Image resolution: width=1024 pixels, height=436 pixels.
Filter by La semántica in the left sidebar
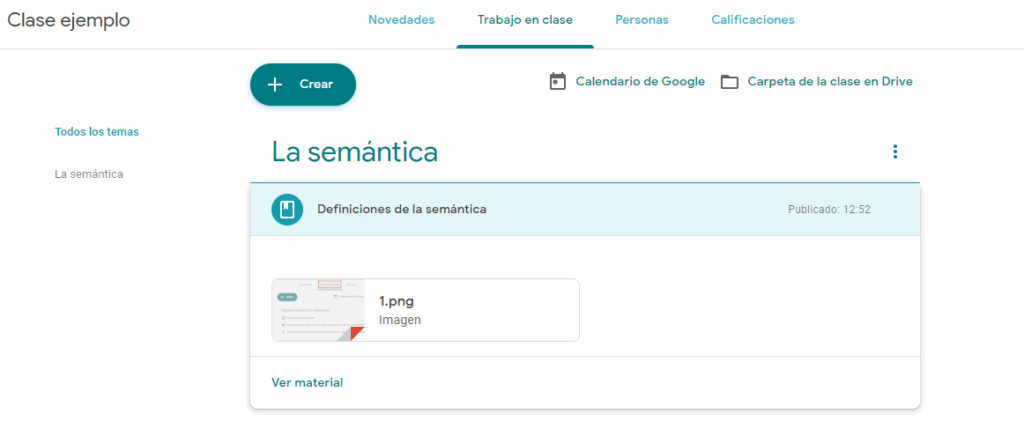(x=89, y=175)
